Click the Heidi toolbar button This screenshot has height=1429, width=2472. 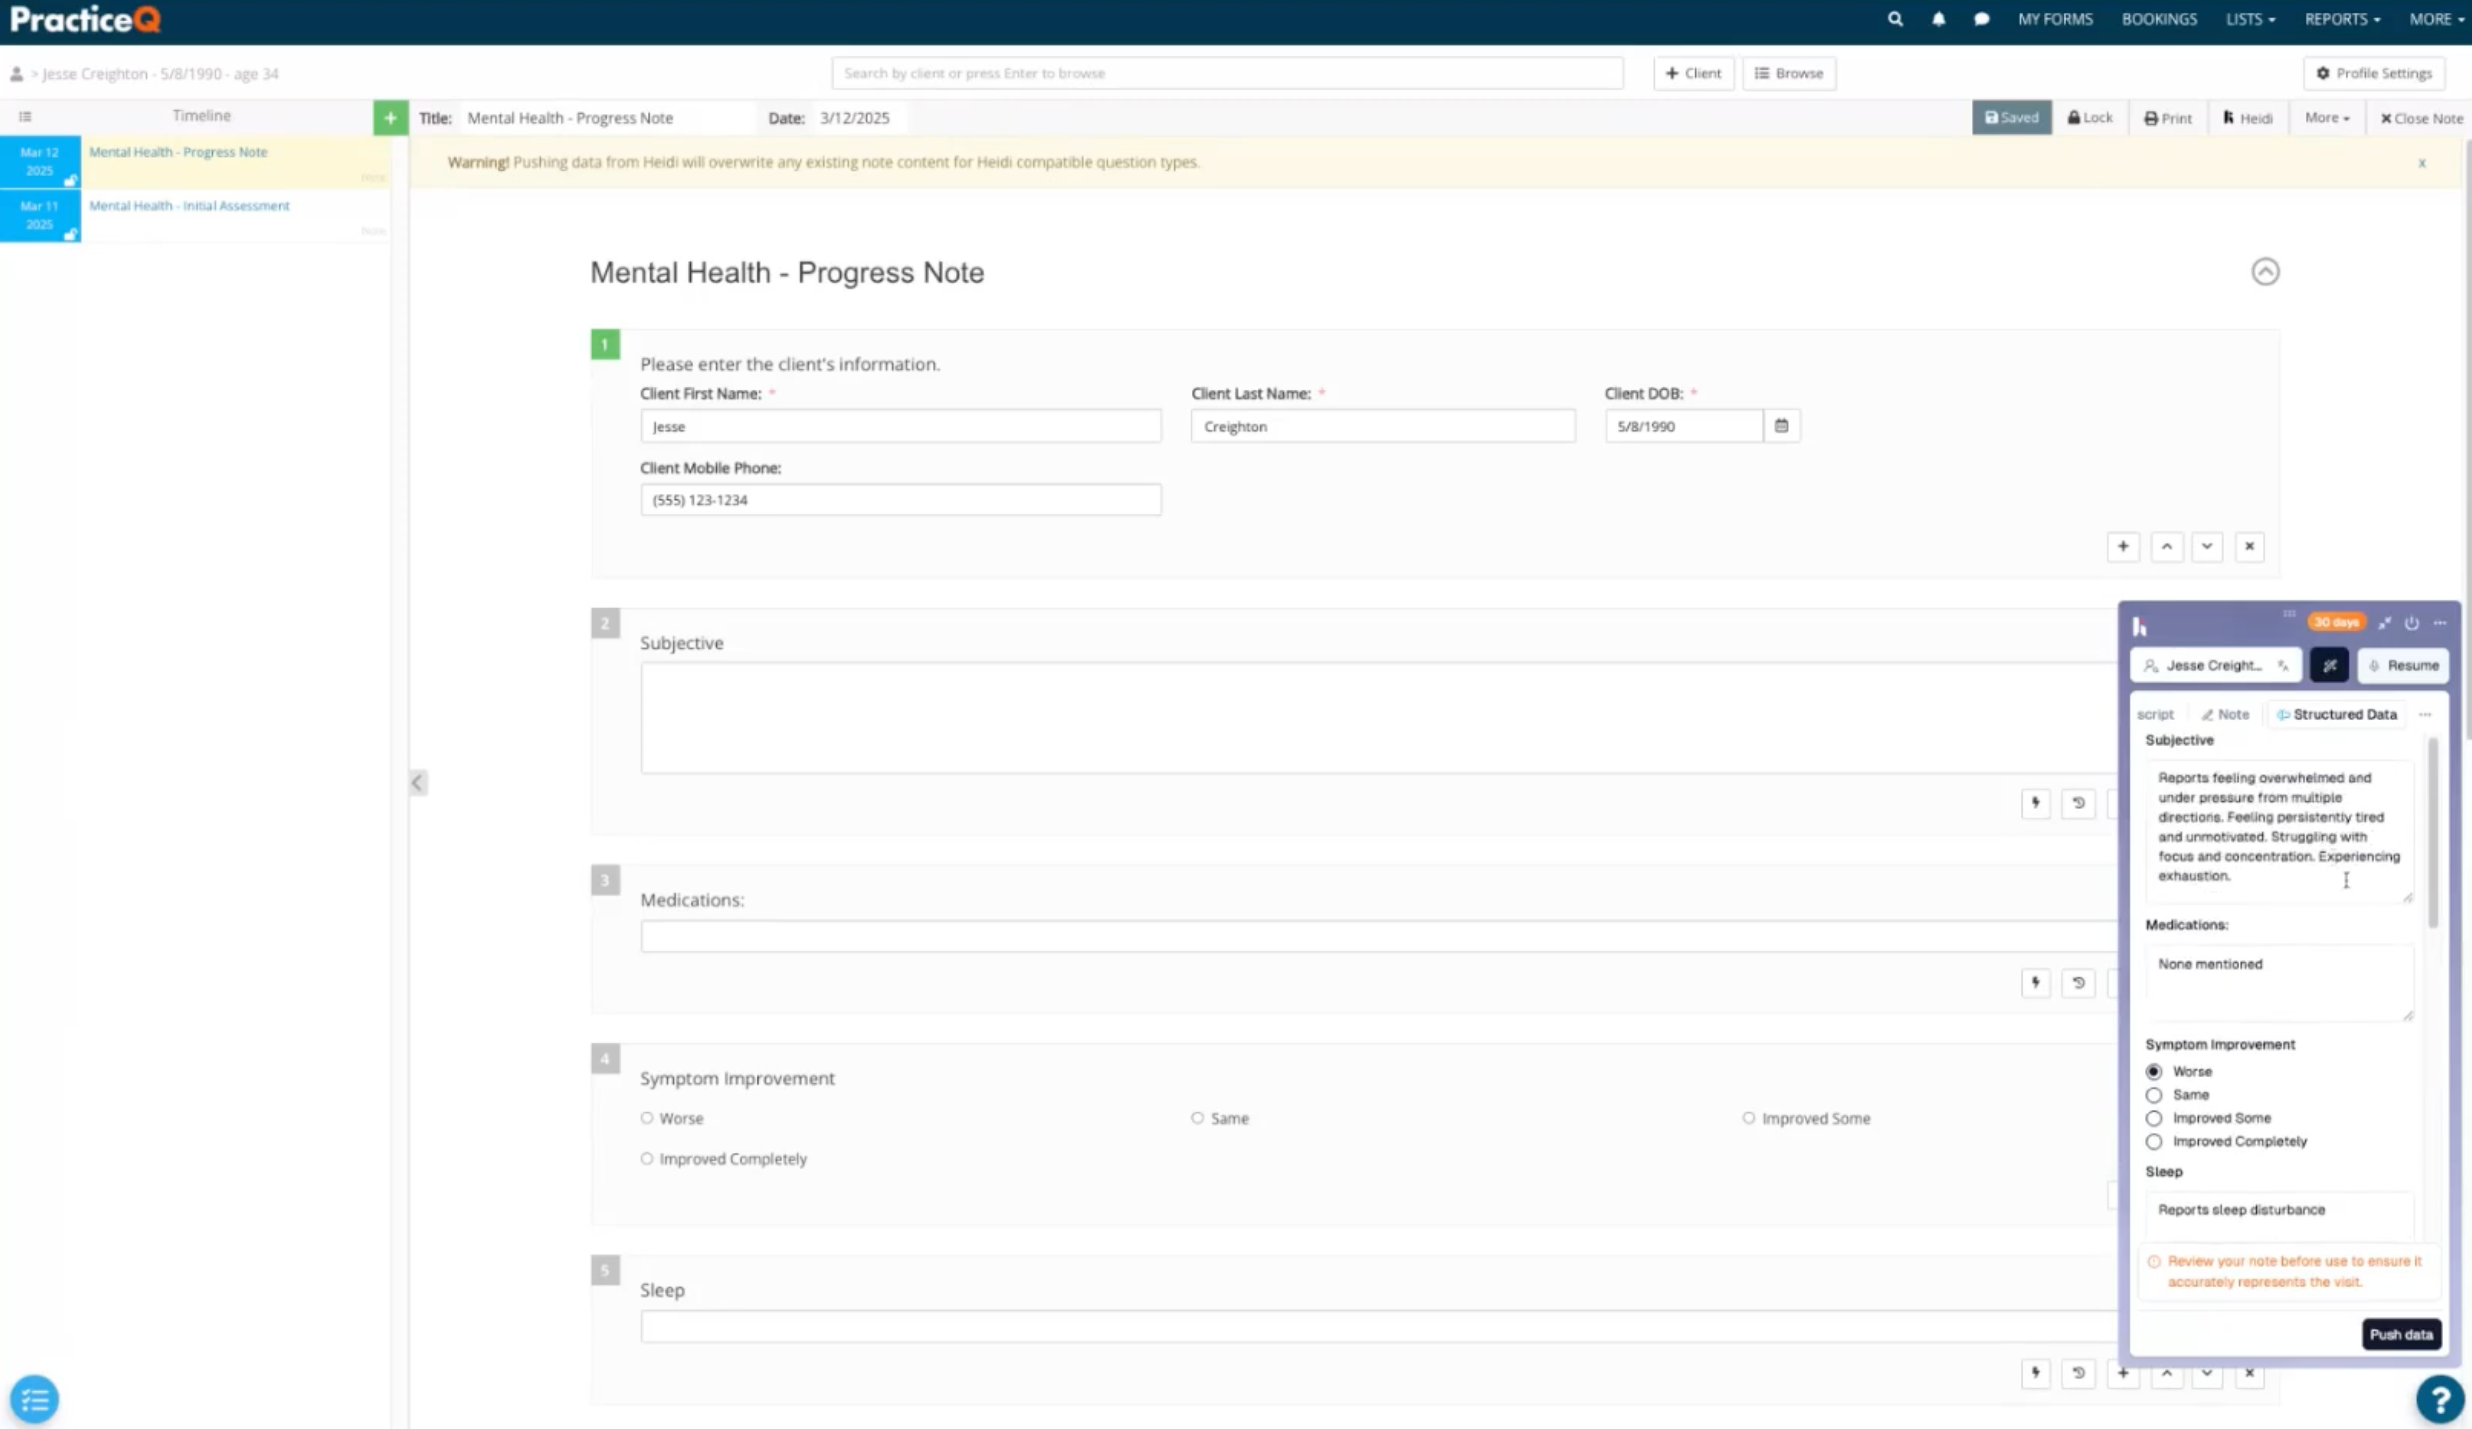tap(2247, 117)
